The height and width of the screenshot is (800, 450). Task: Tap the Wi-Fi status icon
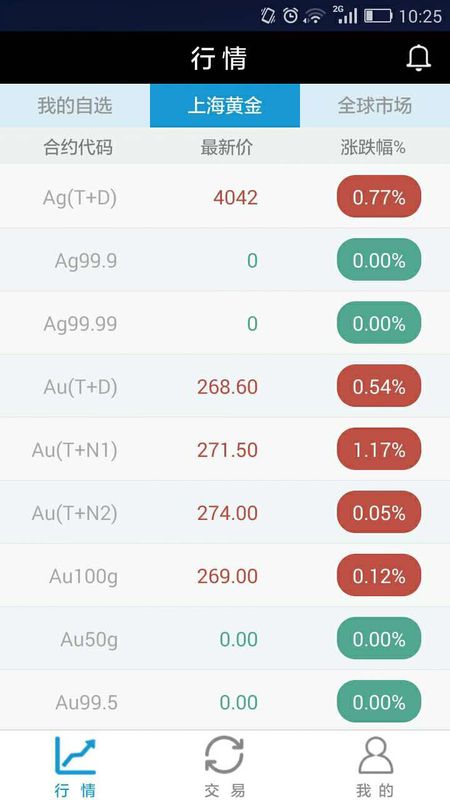point(314,16)
